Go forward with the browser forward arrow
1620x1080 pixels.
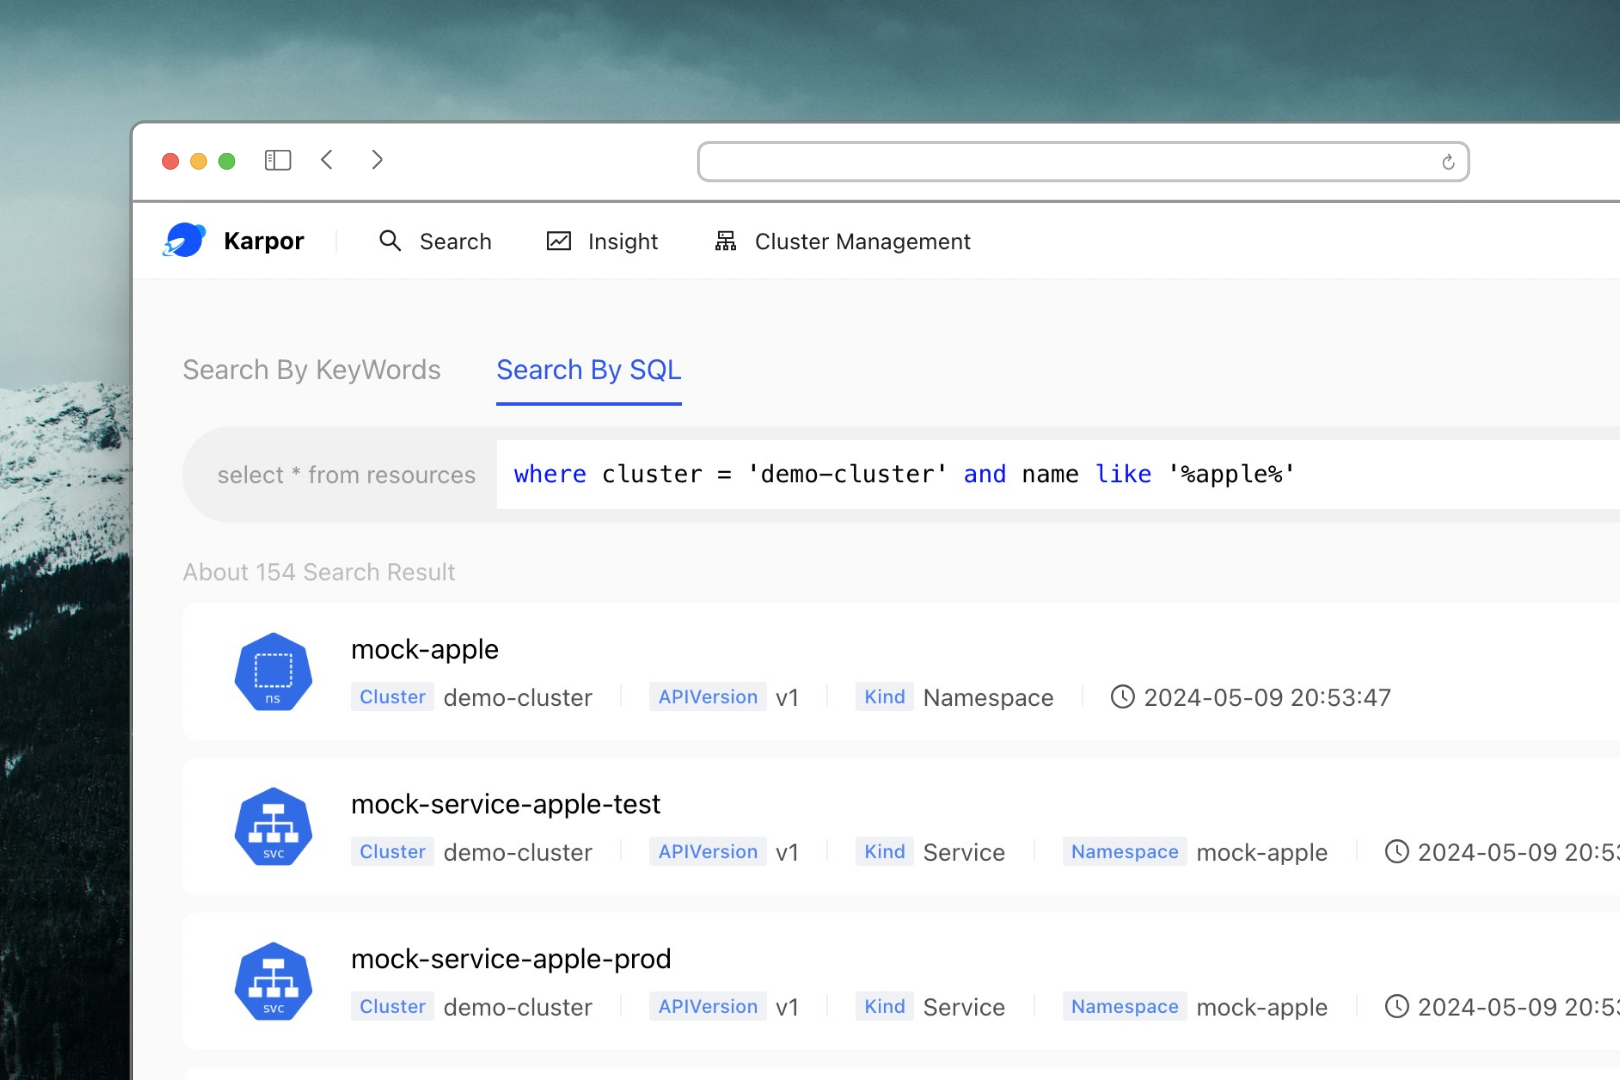377,160
